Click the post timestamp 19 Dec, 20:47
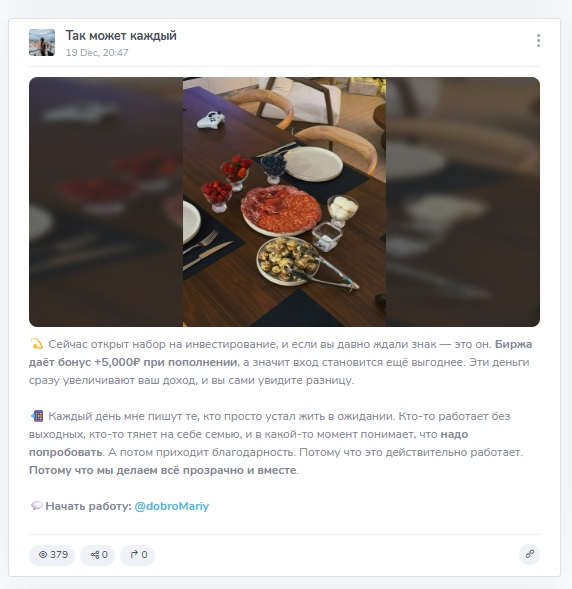Image resolution: width=572 pixels, height=589 pixels. coord(97,53)
